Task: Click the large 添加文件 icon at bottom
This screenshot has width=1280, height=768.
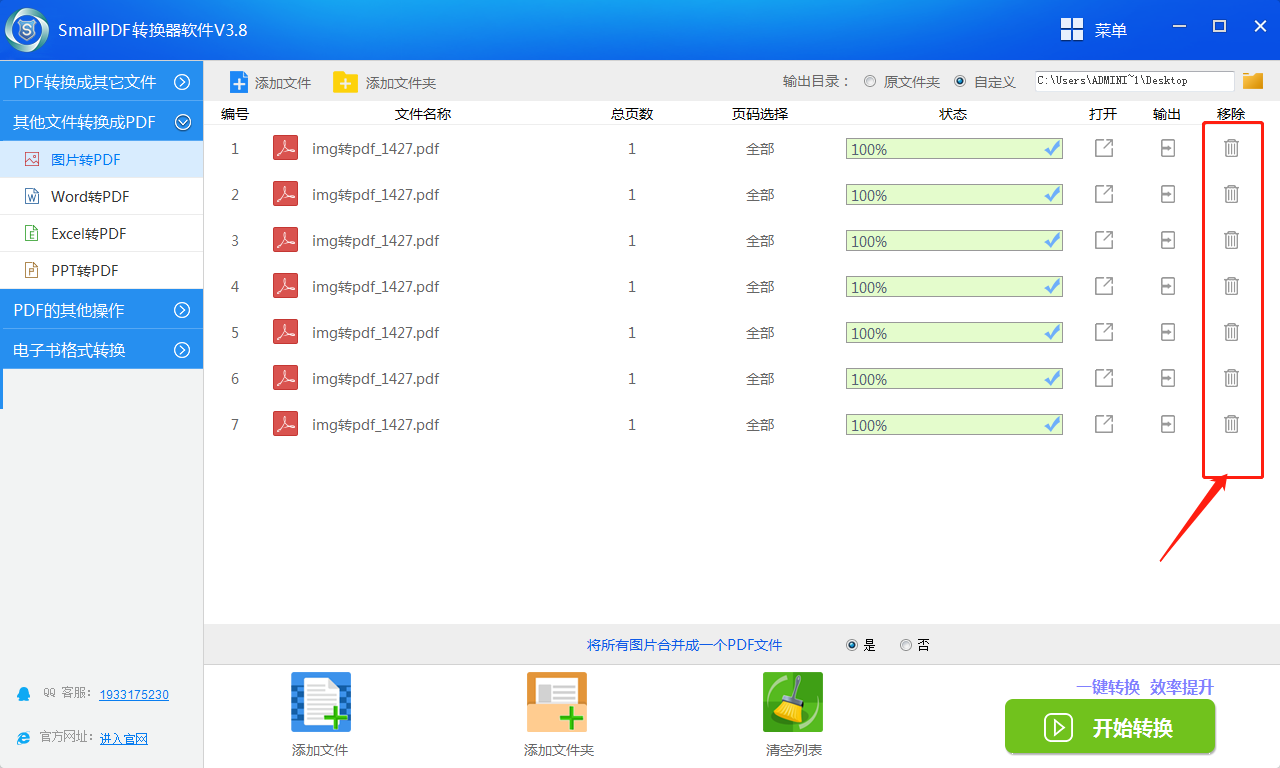Action: [321, 702]
